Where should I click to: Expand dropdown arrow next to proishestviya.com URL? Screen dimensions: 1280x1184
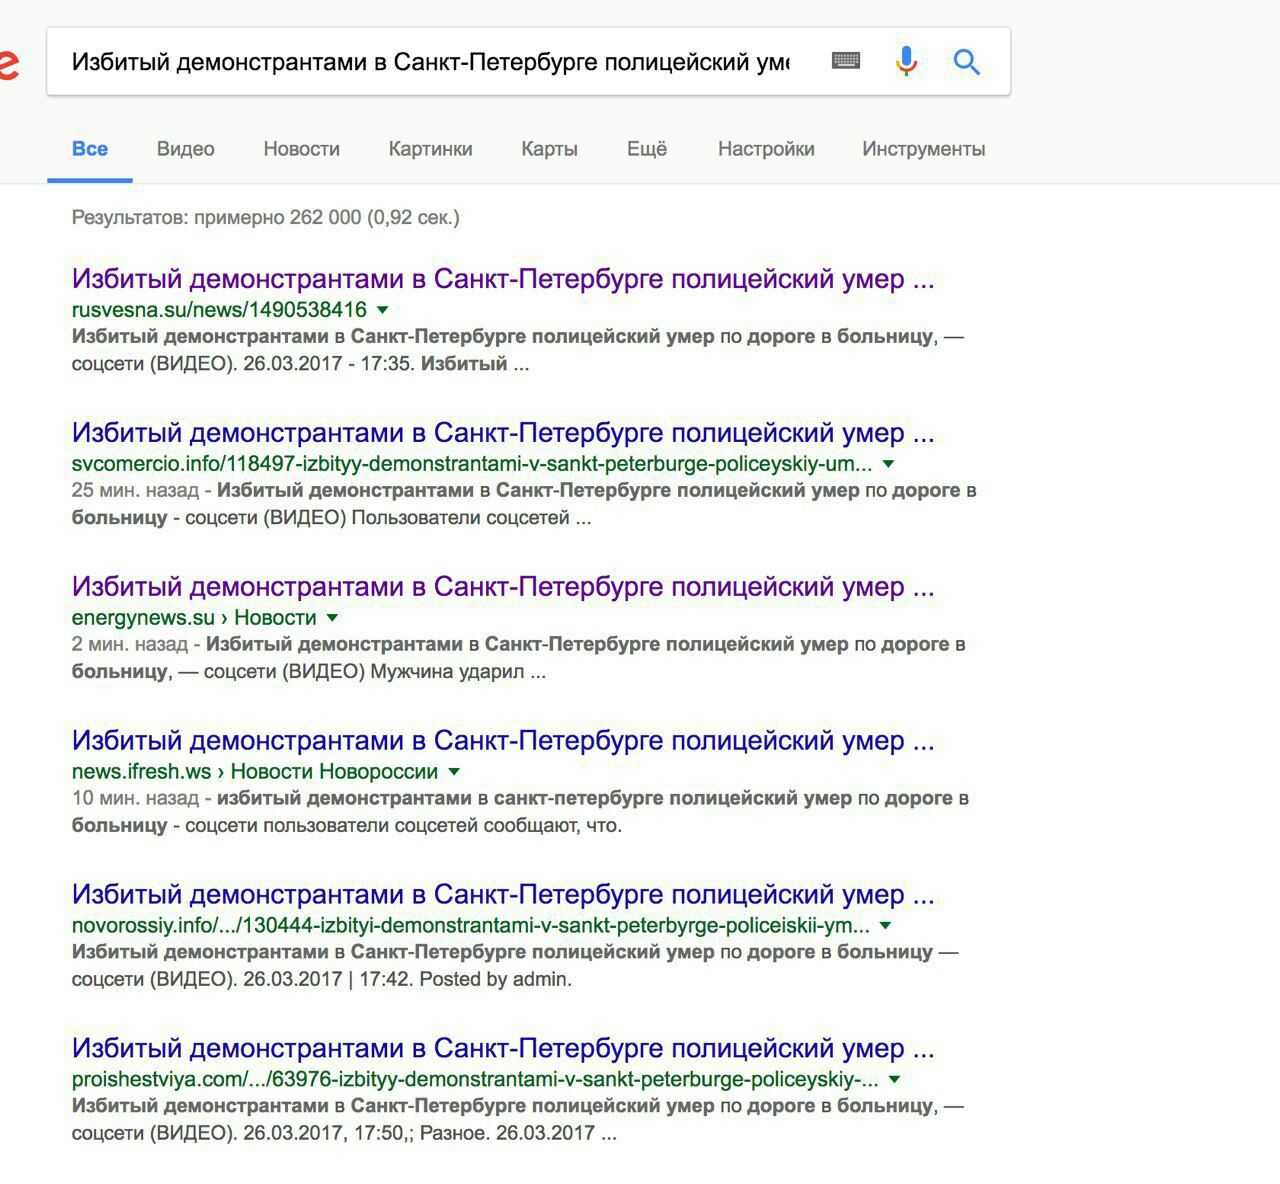(894, 1080)
